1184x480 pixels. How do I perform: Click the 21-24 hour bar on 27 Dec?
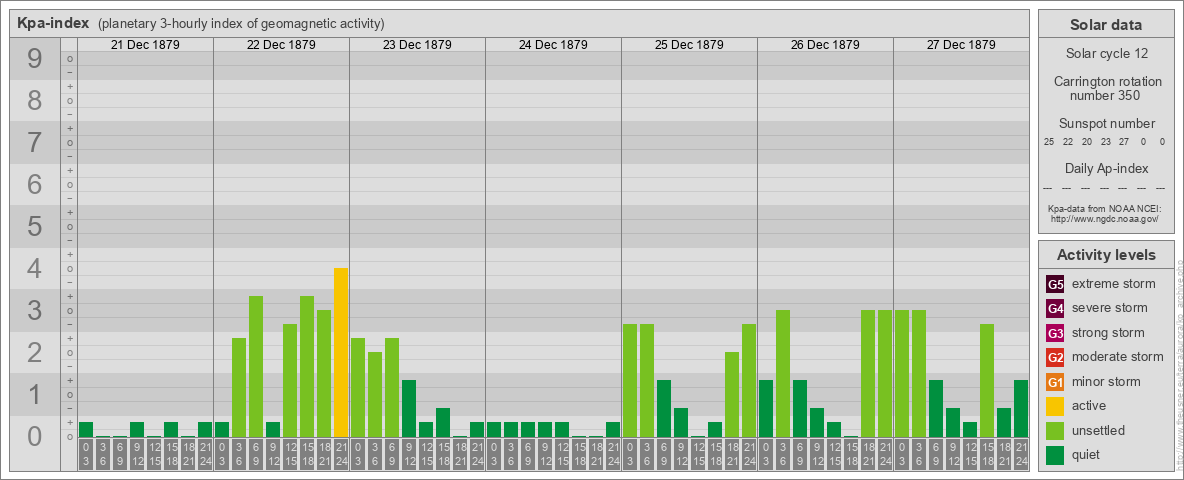[1020, 408]
